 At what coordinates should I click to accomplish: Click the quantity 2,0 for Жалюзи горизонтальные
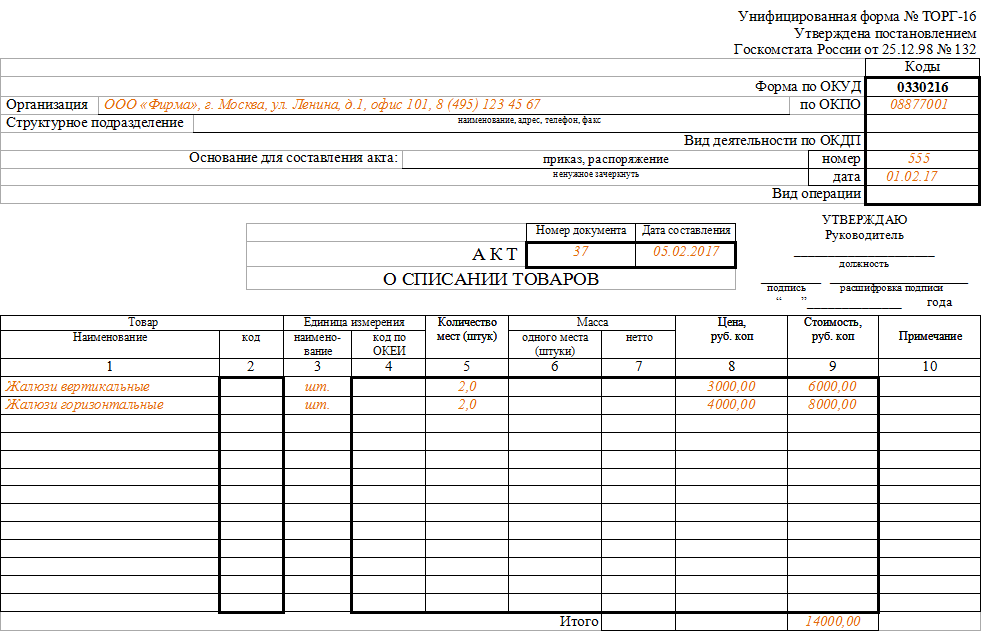coord(466,405)
